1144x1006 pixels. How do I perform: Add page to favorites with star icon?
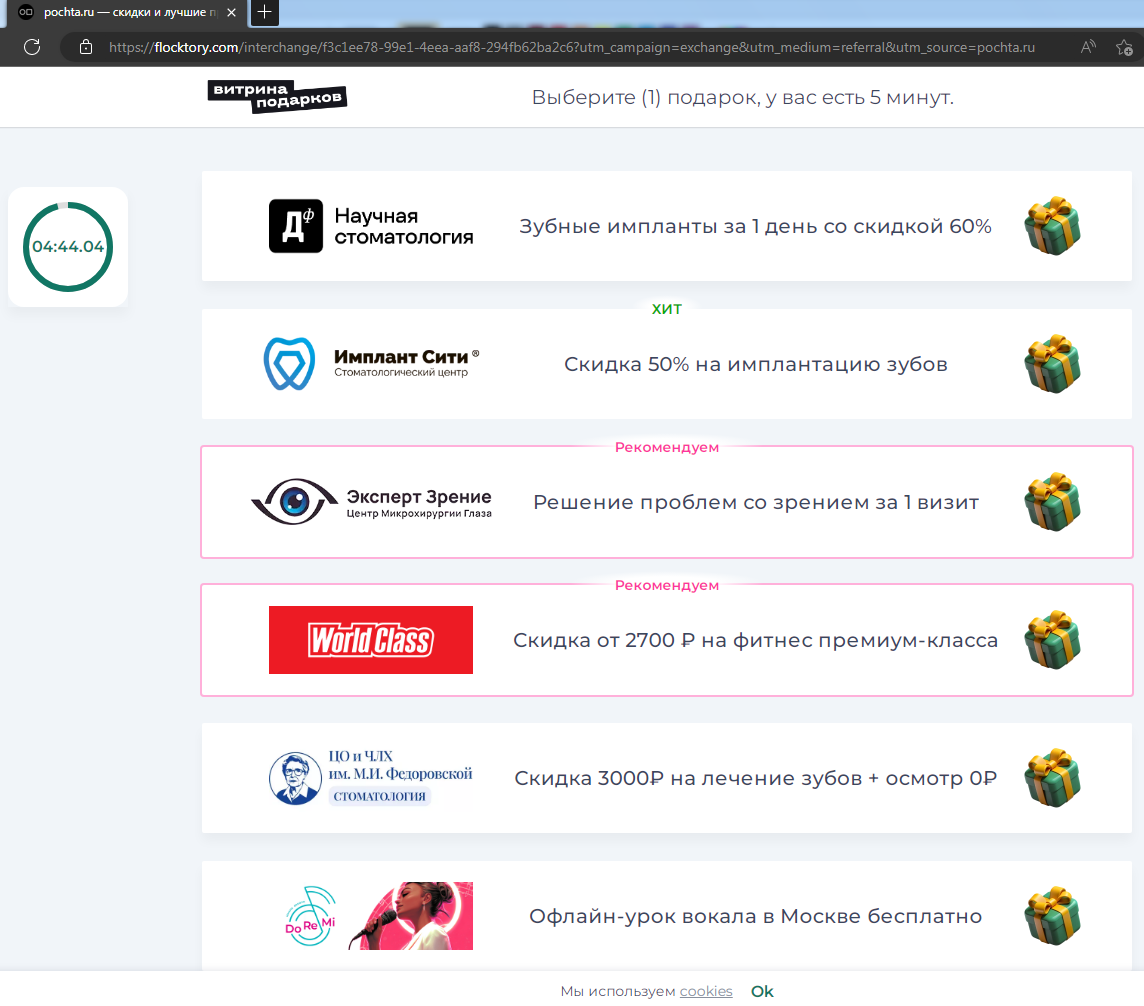1124,47
